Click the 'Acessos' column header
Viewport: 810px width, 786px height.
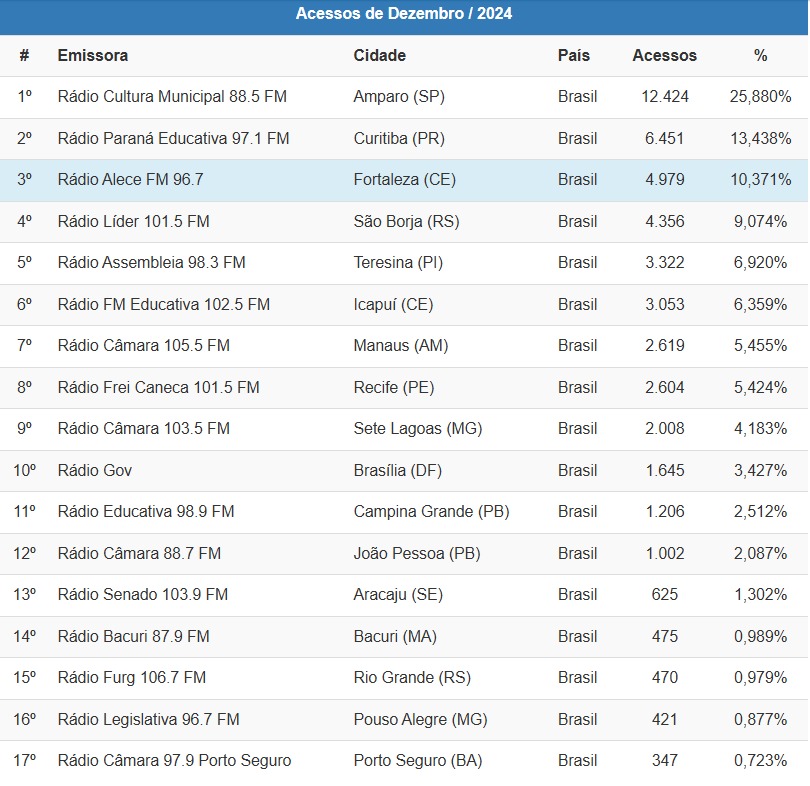[664, 56]
